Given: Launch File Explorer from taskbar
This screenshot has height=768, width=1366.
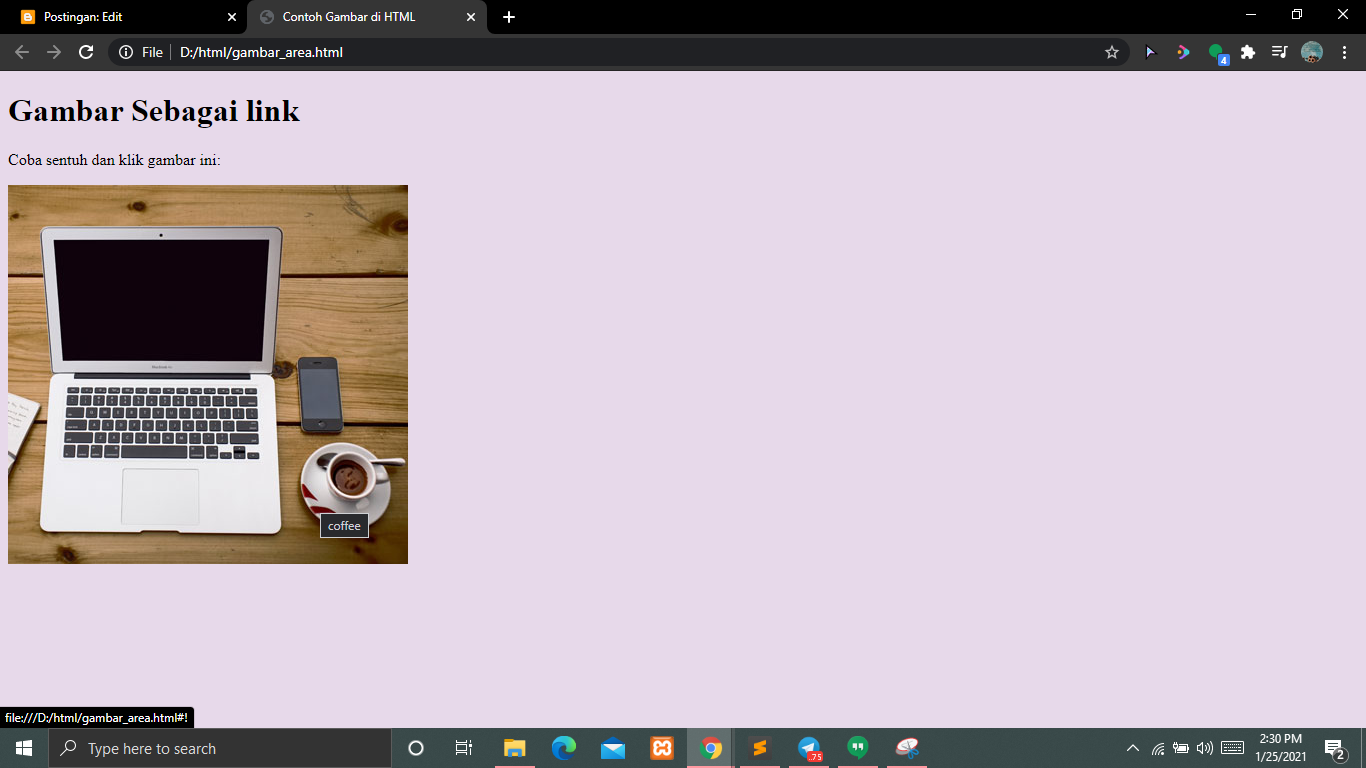Looking at the screenshot, I should point(514,748).
